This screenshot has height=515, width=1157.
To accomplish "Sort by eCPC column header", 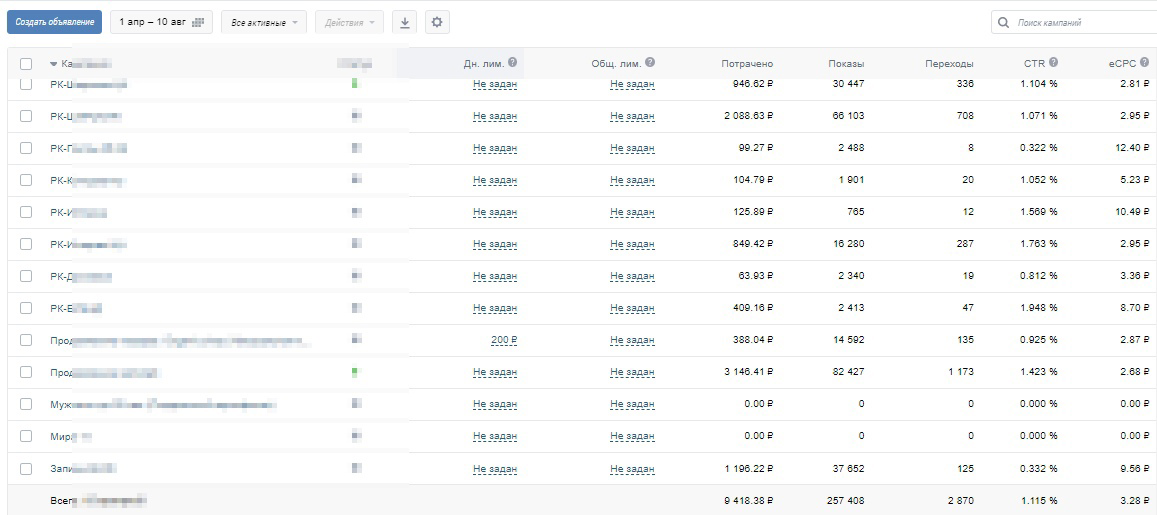I will (1122, 63).
